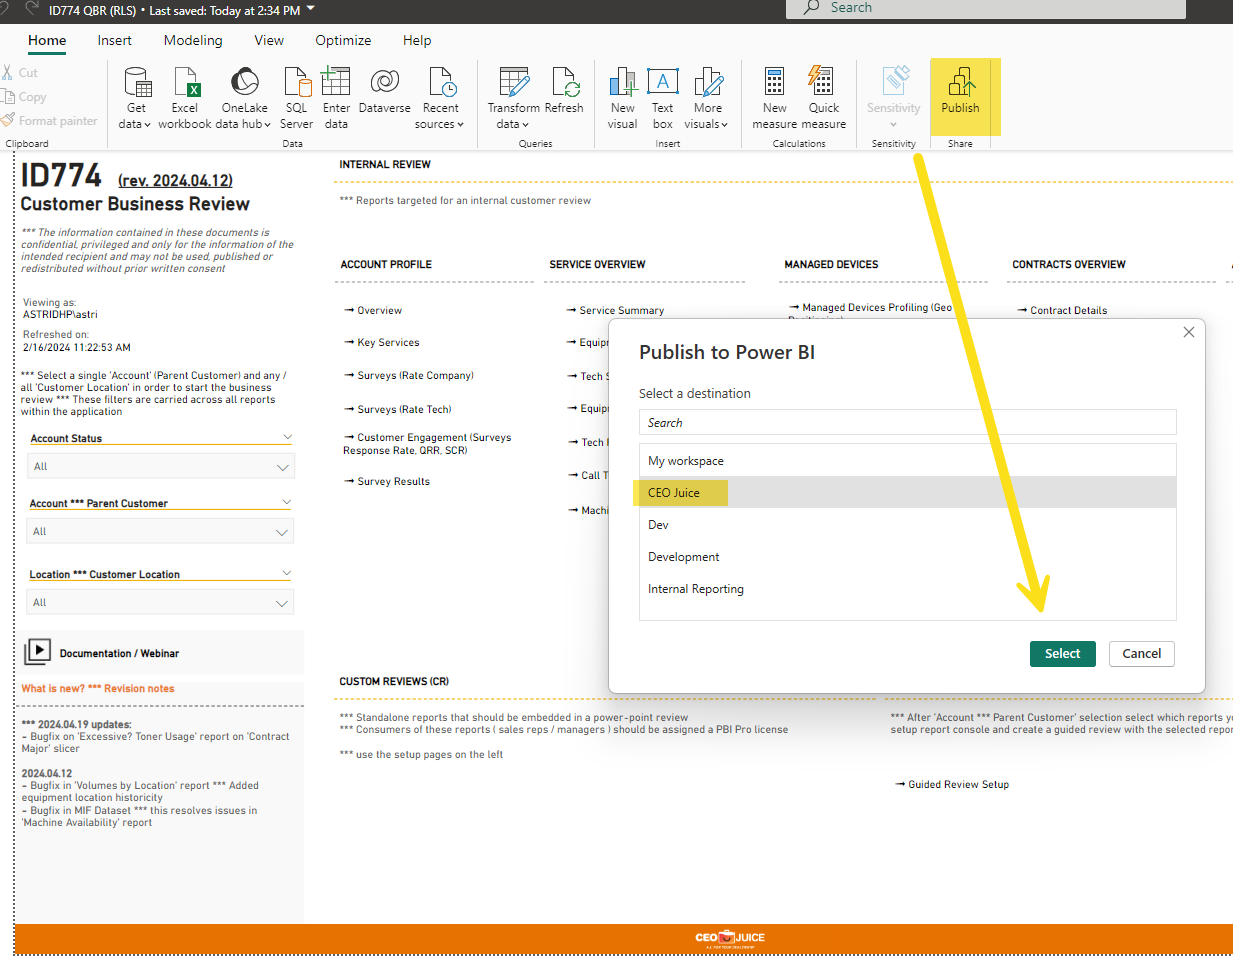Open Surveys (Rate Tech) link
Viewport: 1233px width, 958px height.
pos(398,409)
